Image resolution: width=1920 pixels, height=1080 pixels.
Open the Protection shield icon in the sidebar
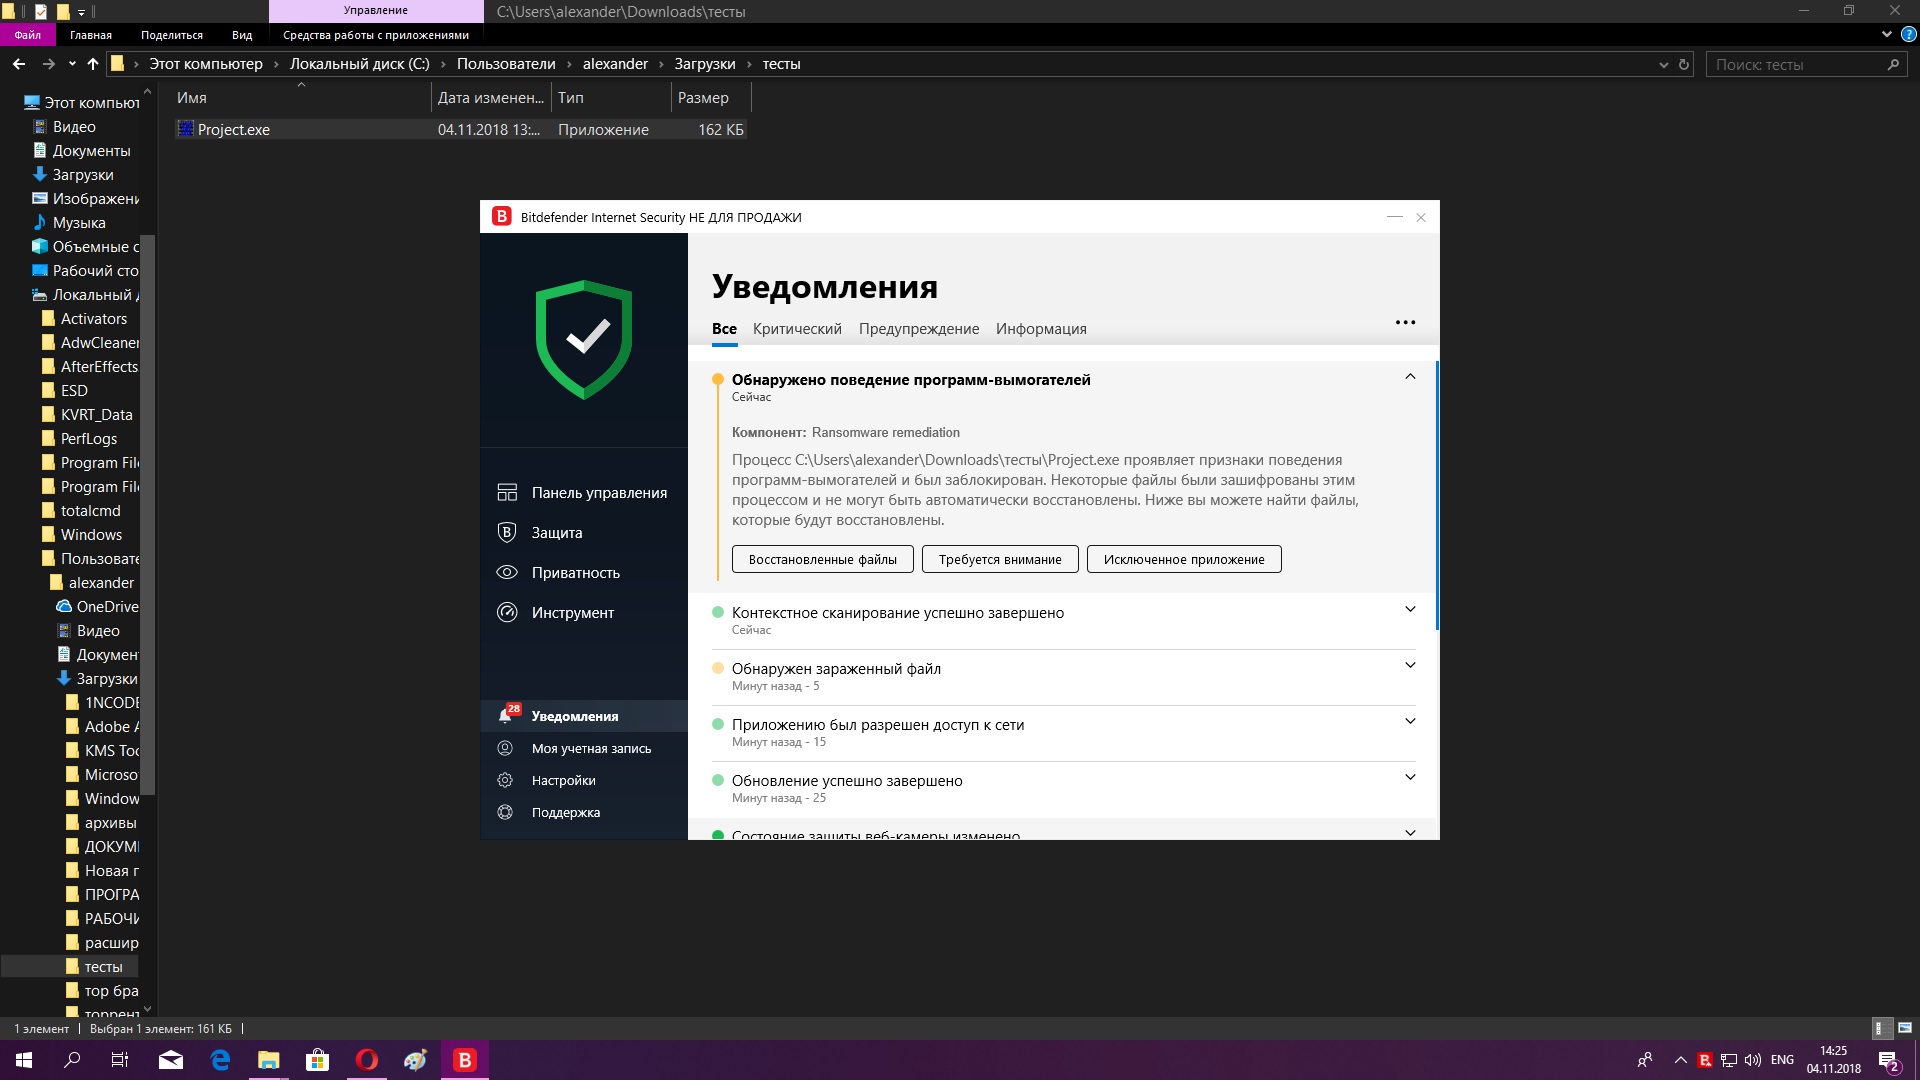pyautogui.click(x=507, y=532)
